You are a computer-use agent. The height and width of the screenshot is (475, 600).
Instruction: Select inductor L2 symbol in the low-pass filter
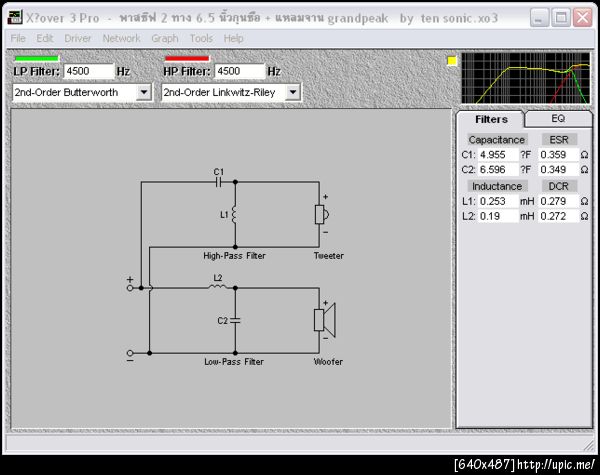pyautogui.click(x=218, y=286)
